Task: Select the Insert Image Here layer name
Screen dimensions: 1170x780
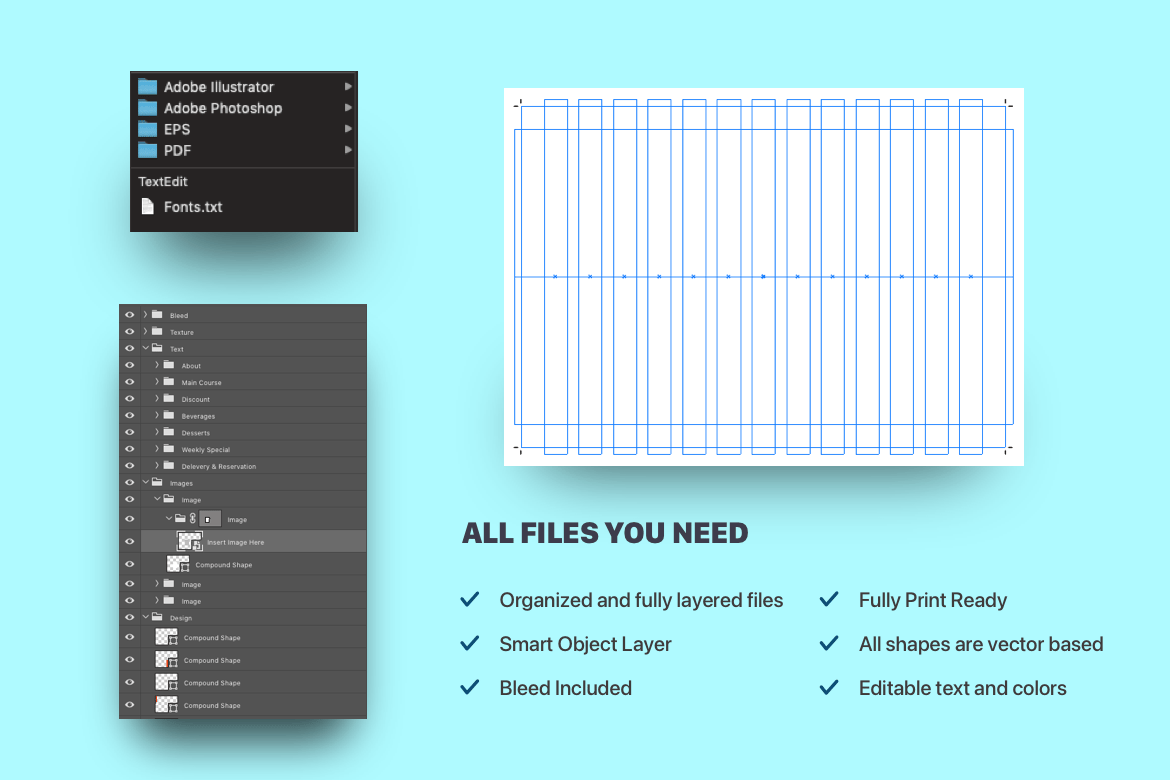Action: click(236, 543)
